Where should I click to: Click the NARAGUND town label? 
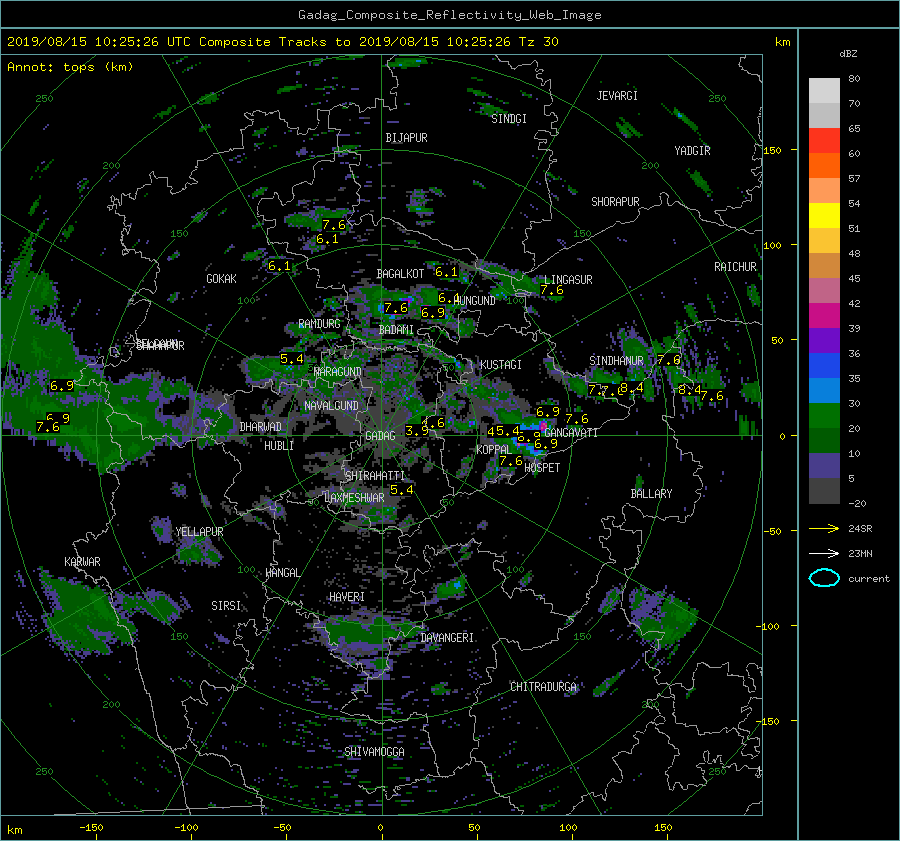338,372
